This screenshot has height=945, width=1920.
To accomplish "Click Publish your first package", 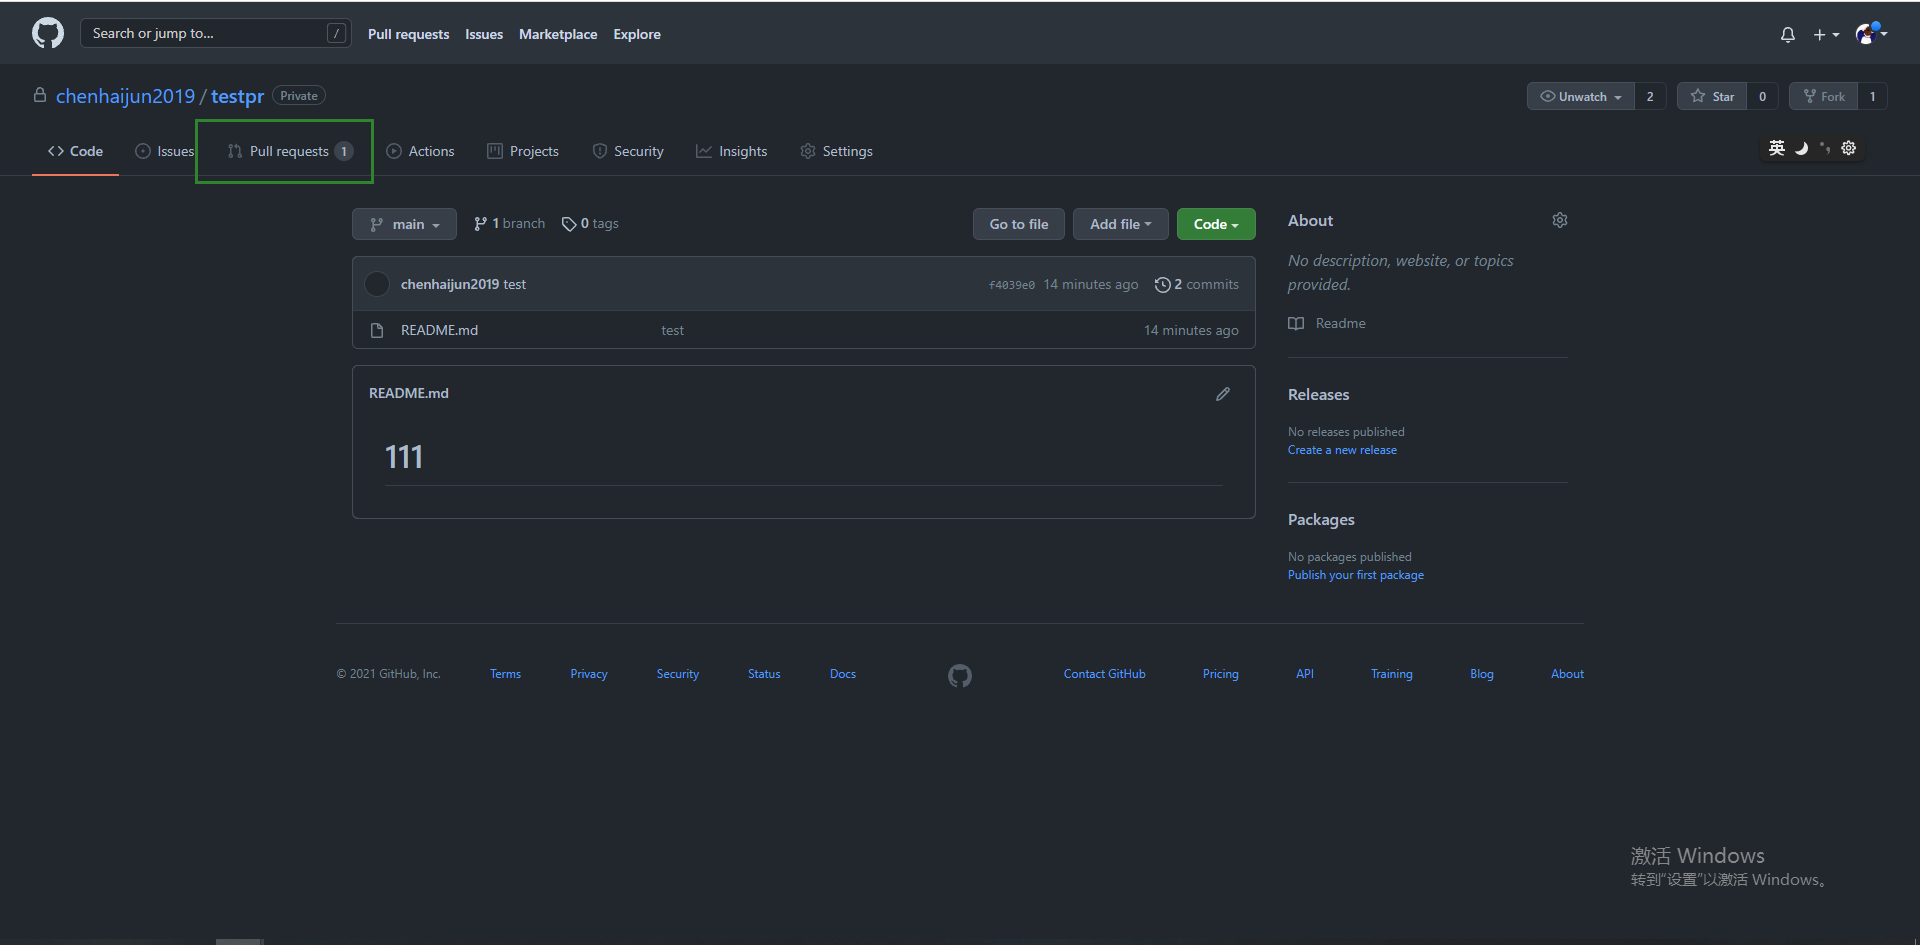I will (1356, 575).
